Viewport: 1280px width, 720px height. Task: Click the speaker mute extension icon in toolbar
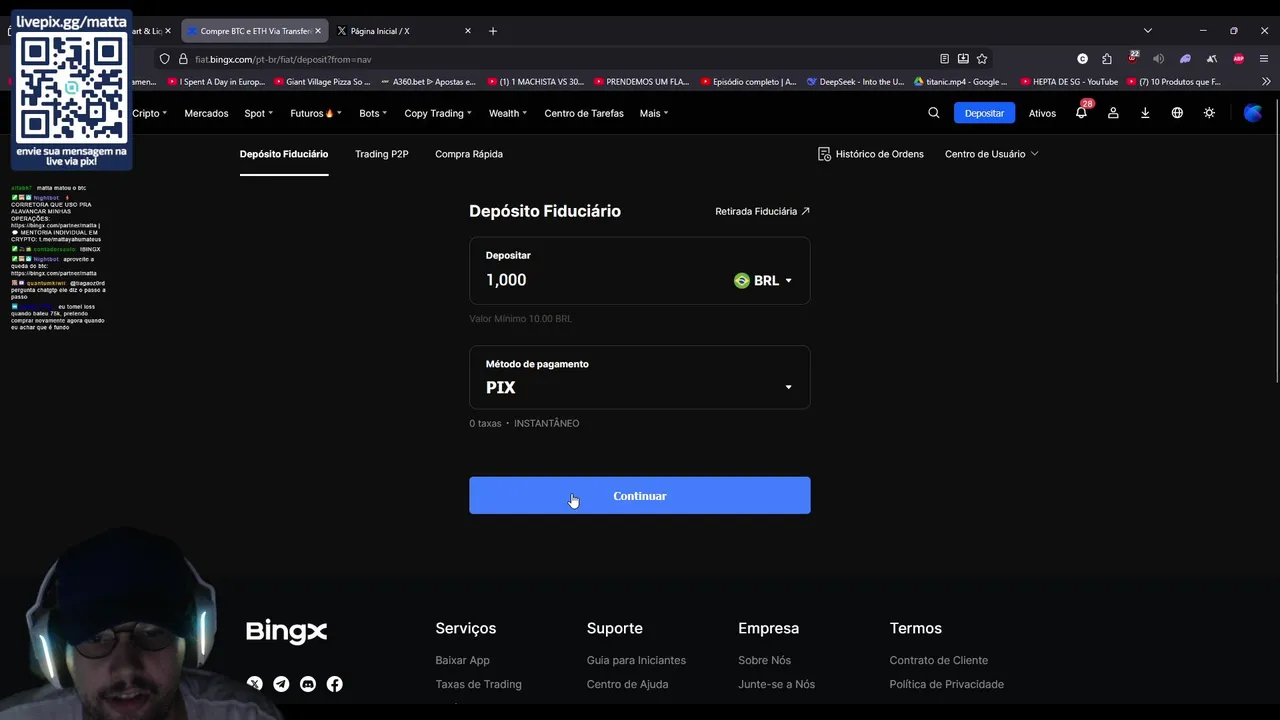(x=1159, y=59)
